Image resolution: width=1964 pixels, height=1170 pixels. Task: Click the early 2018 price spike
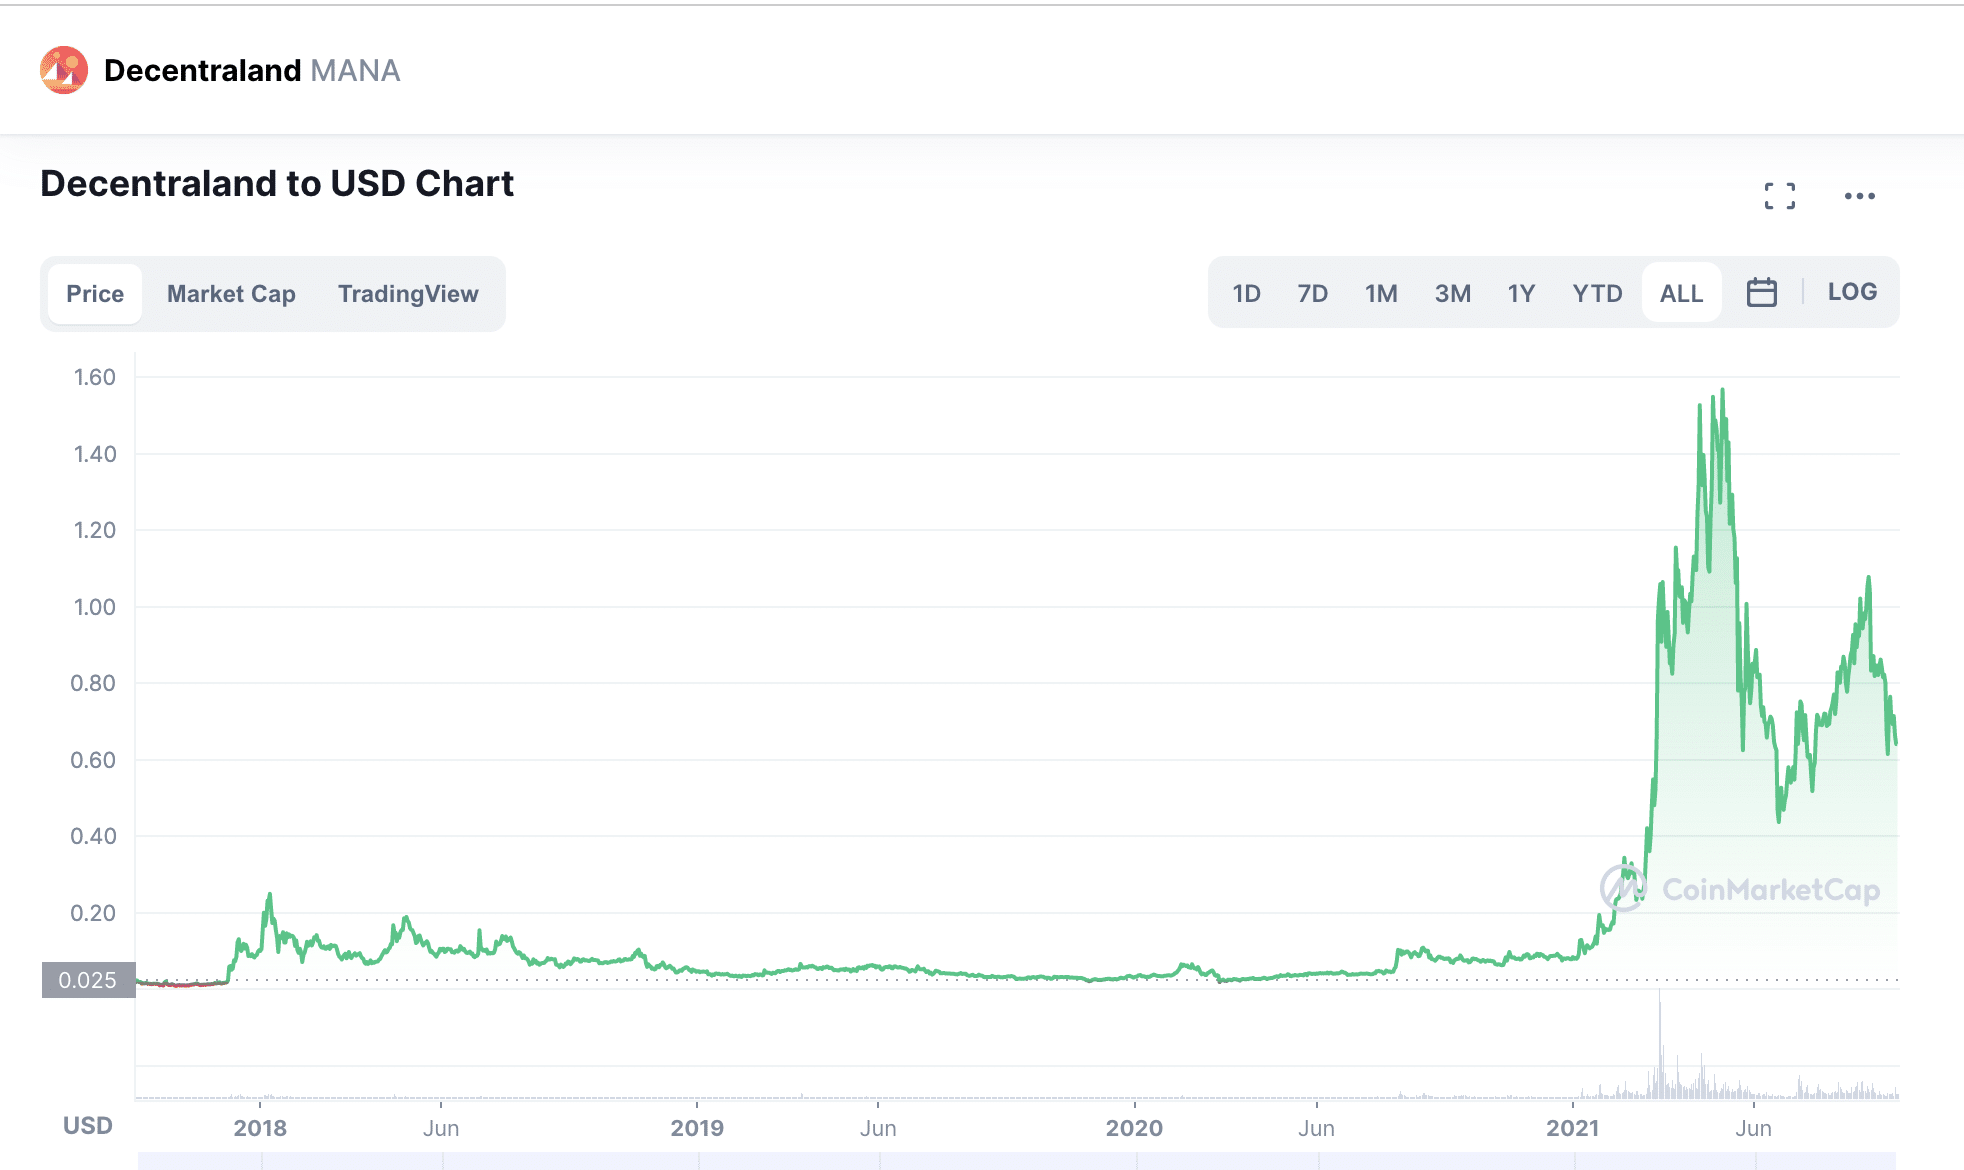point(269,896)
